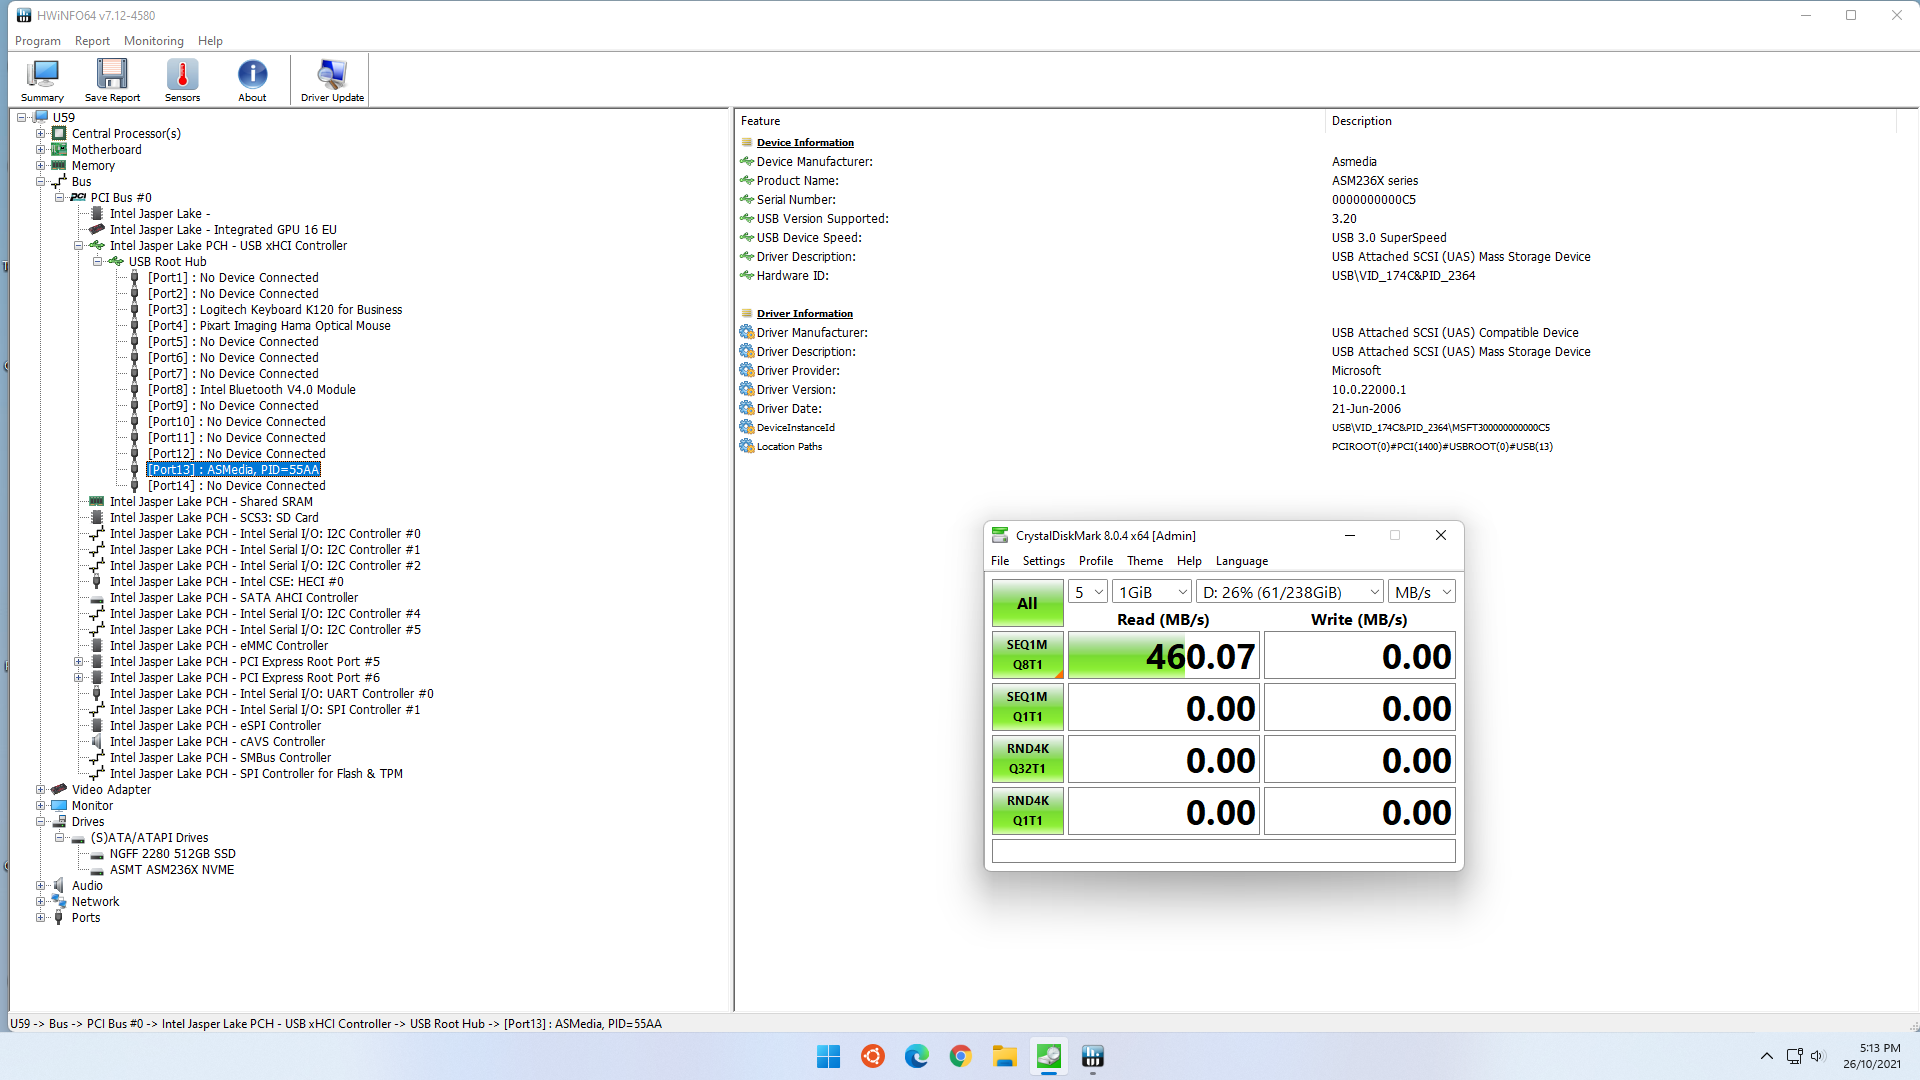The width and height of the screenshot is (1920, 1080).
Task: Select the Video Adapter tree icon
Action: [59, 789]
